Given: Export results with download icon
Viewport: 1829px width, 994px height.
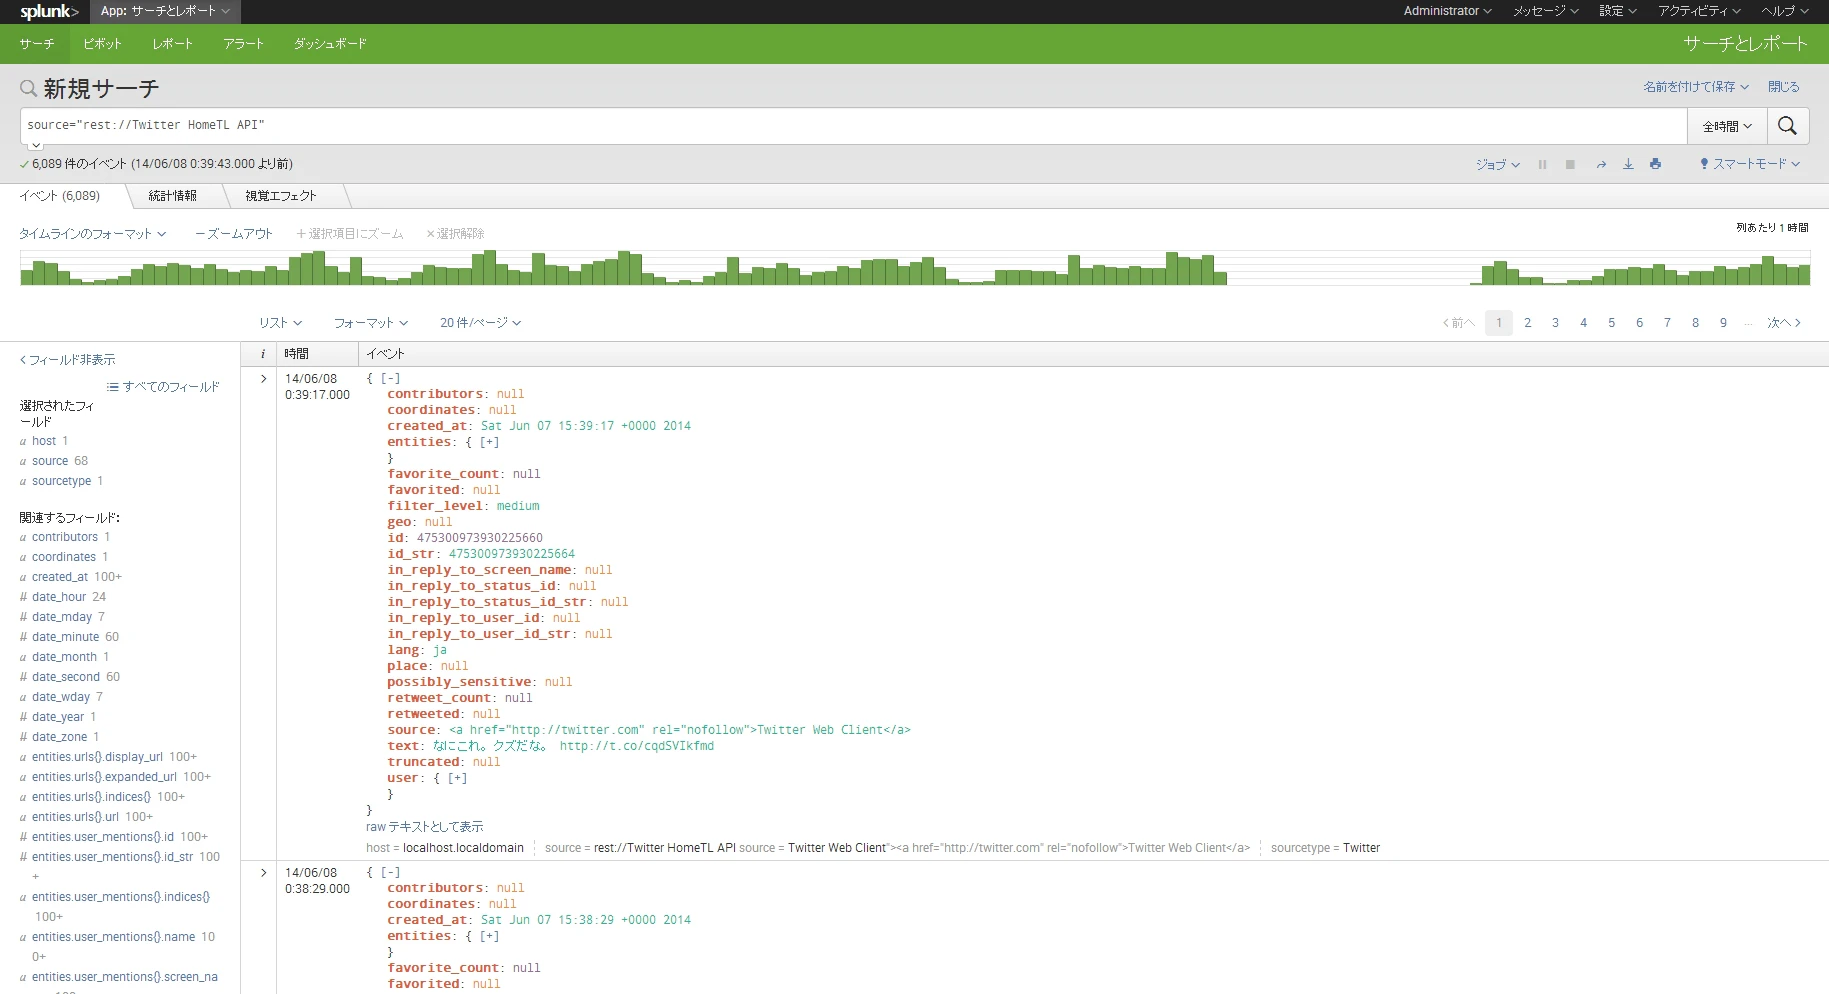Looking at the screenshot, I should [1628, 164].
